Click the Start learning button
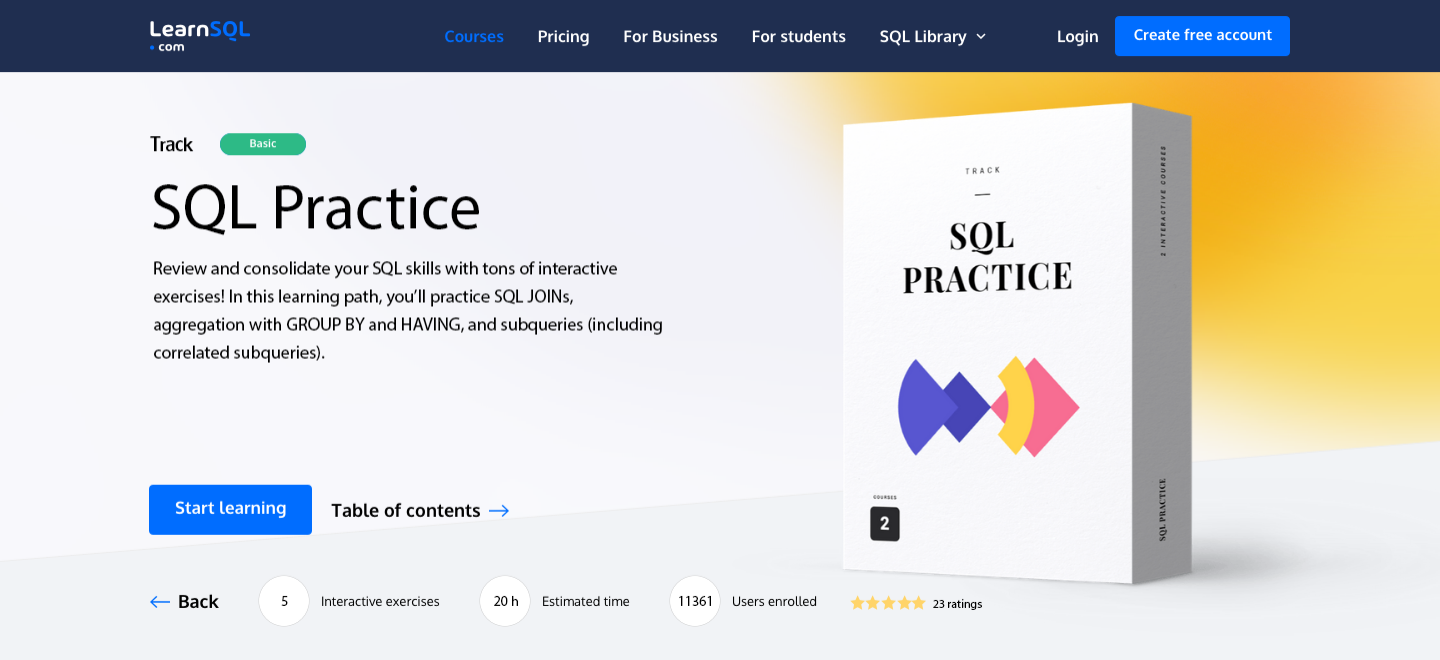This screenshot has height=660, width=1440. tap(230, 509)
